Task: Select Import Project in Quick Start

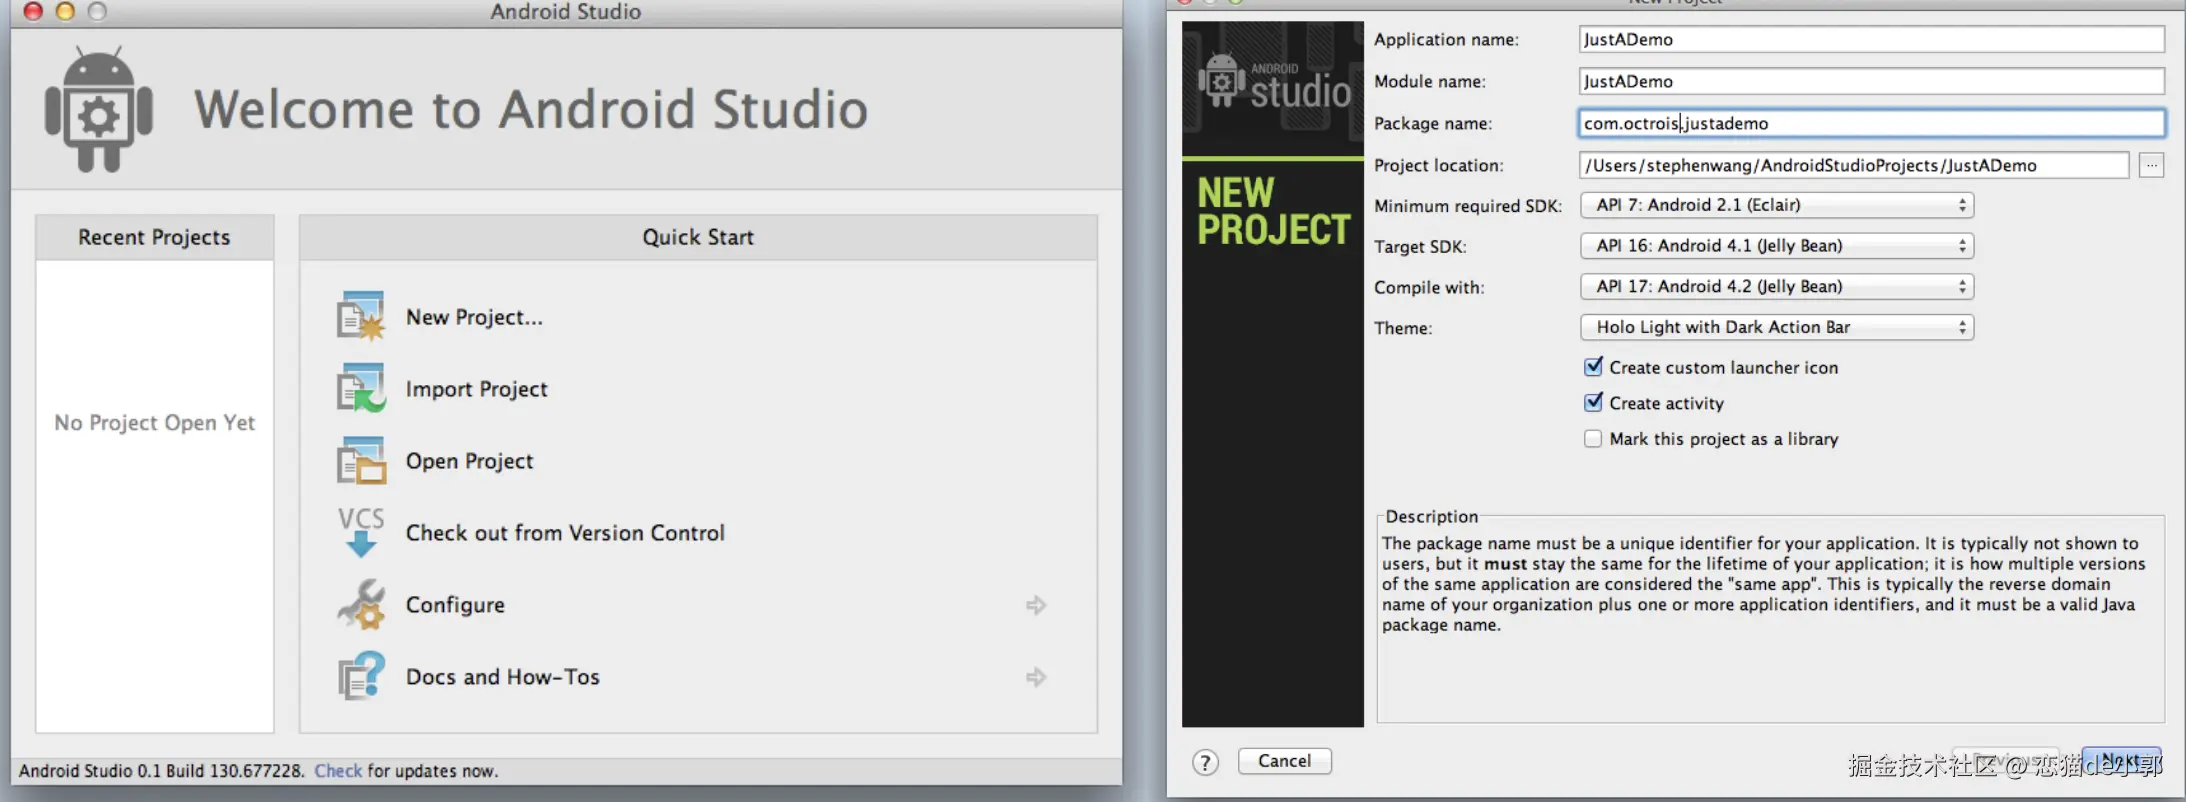Action: pyautogui.click(x=476, y=389)
